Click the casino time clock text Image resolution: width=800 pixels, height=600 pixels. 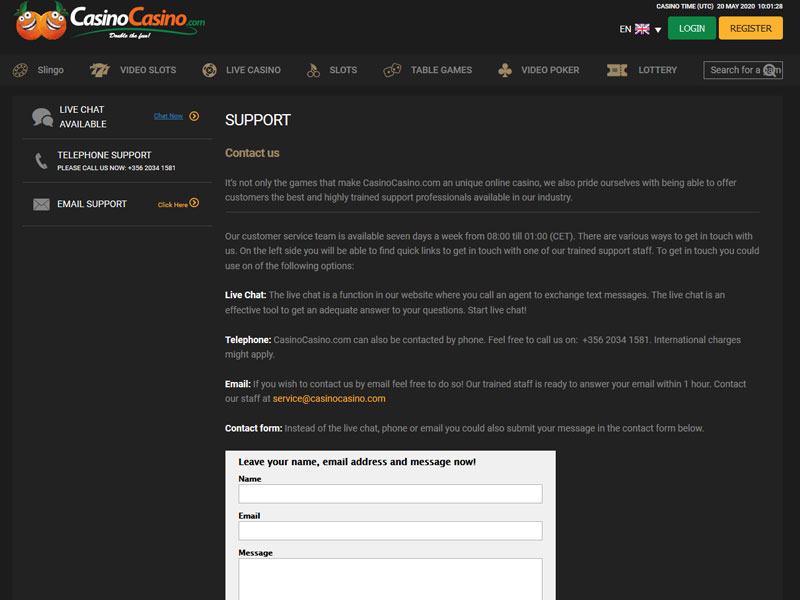click(719, 6)
